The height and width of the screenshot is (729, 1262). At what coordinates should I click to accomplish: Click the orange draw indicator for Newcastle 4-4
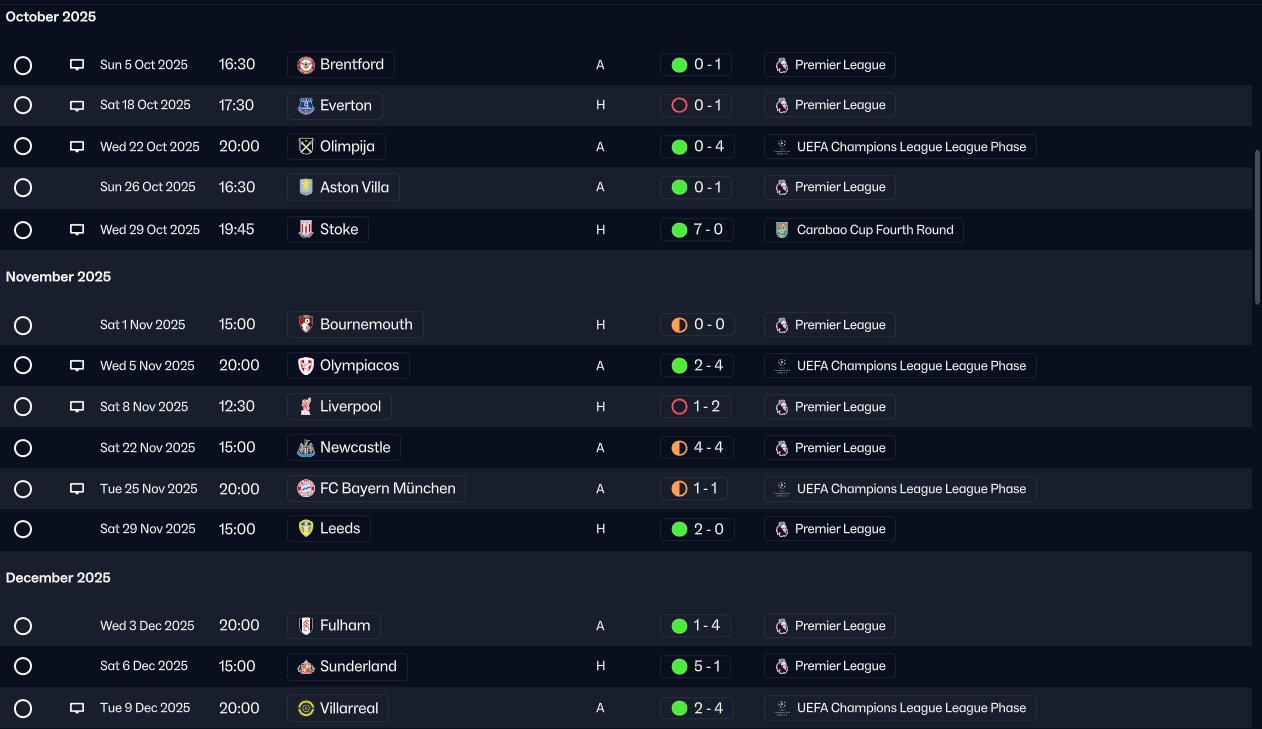679,448
